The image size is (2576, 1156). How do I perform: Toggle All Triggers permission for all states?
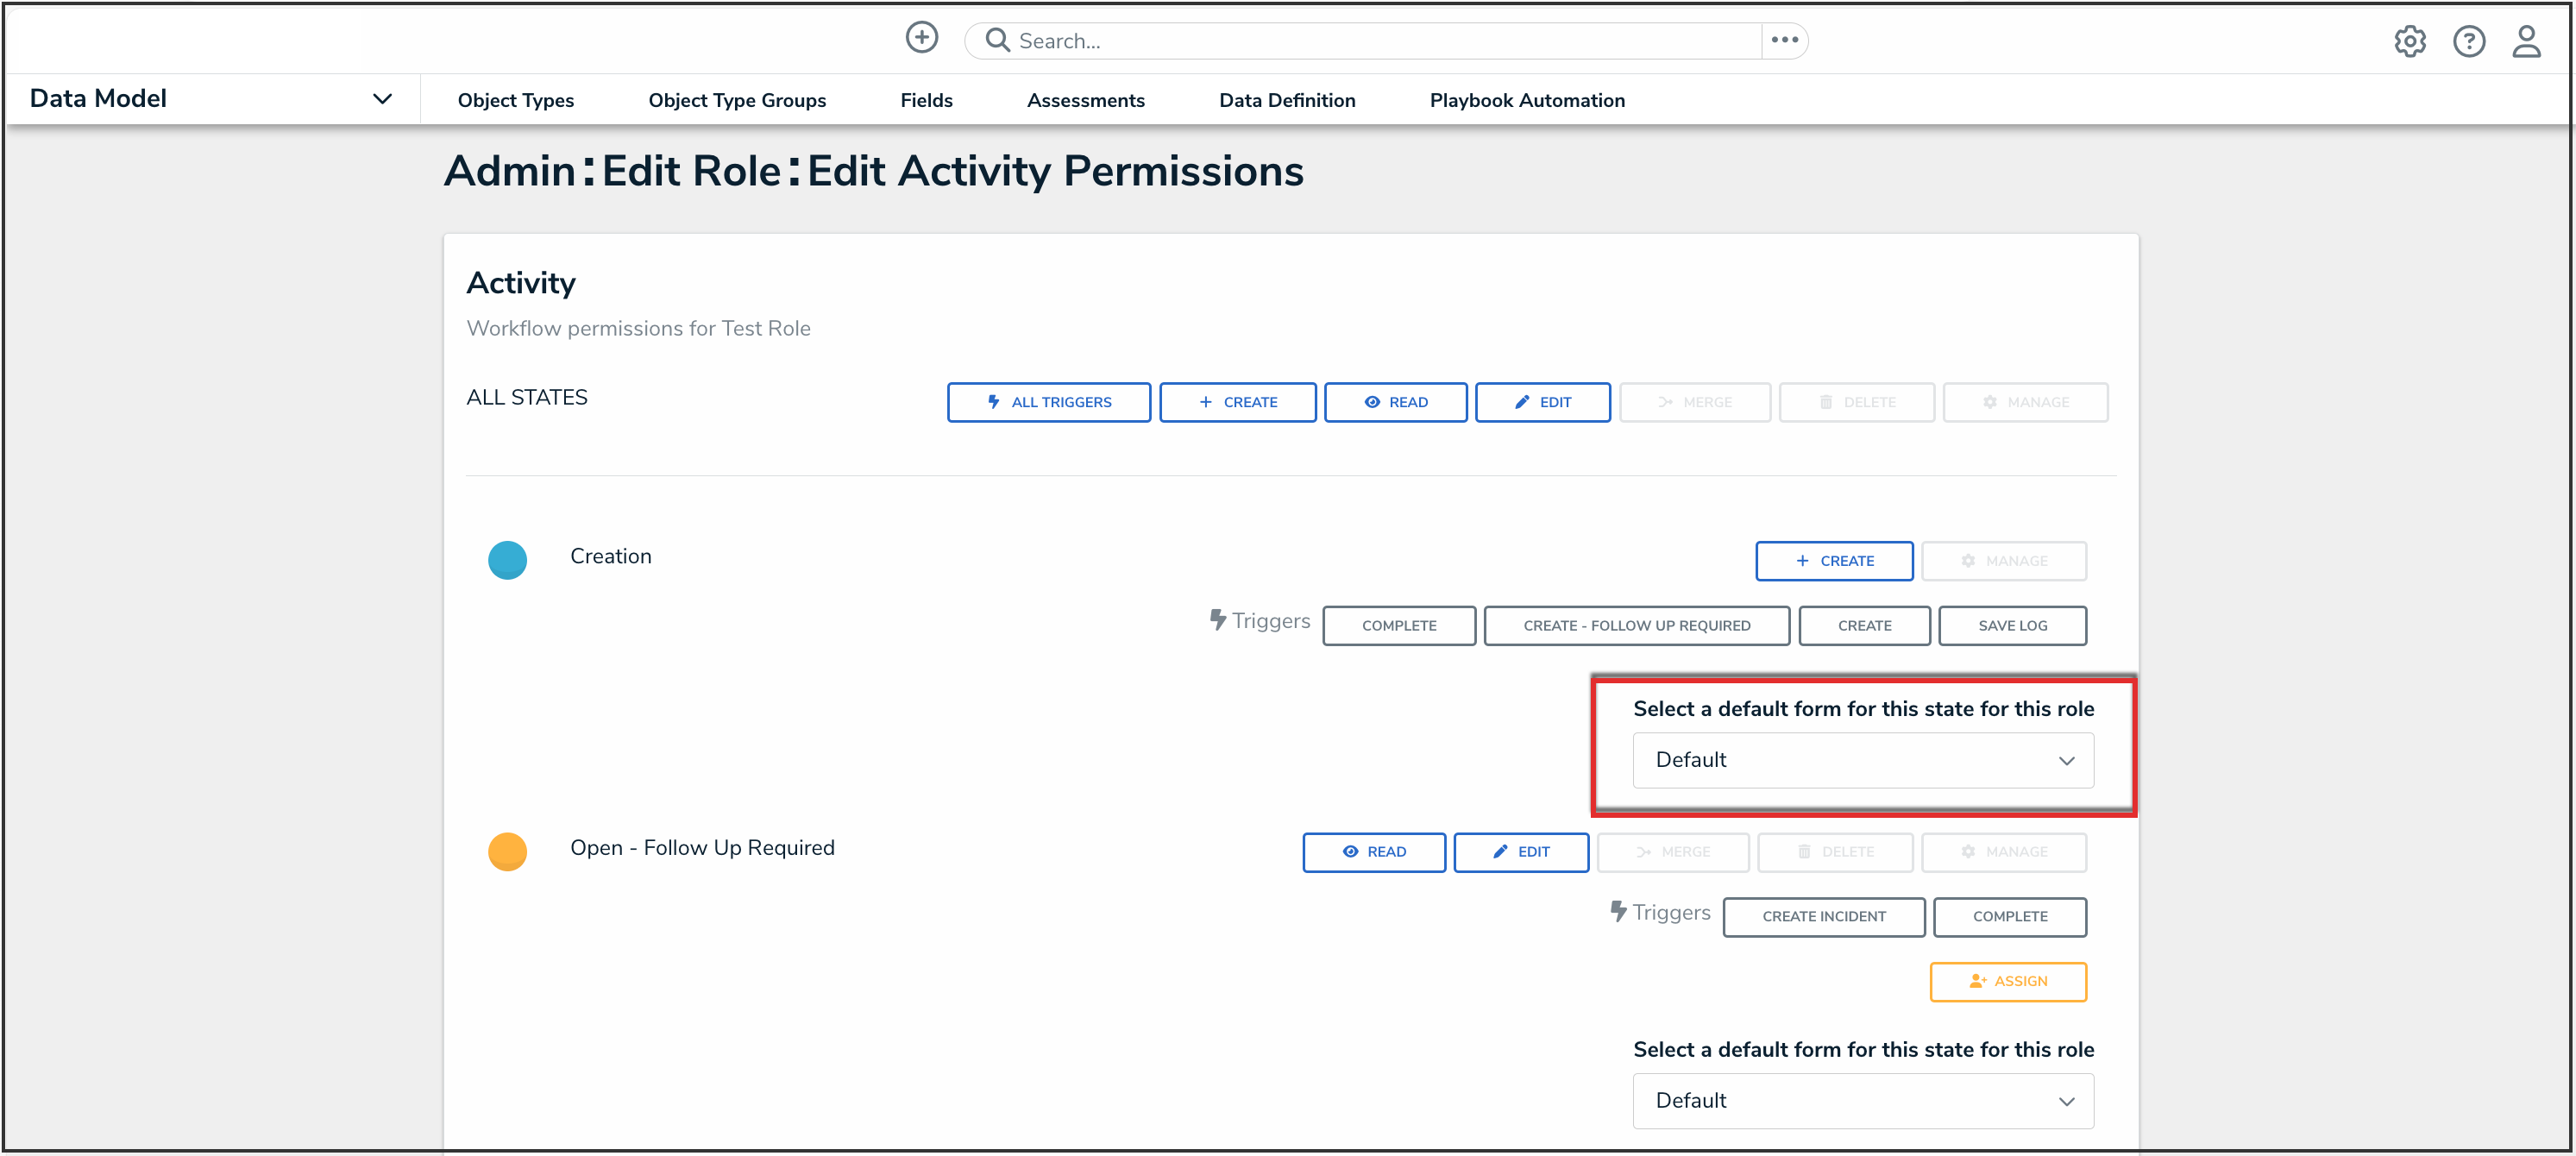[x=1048, y=402]
